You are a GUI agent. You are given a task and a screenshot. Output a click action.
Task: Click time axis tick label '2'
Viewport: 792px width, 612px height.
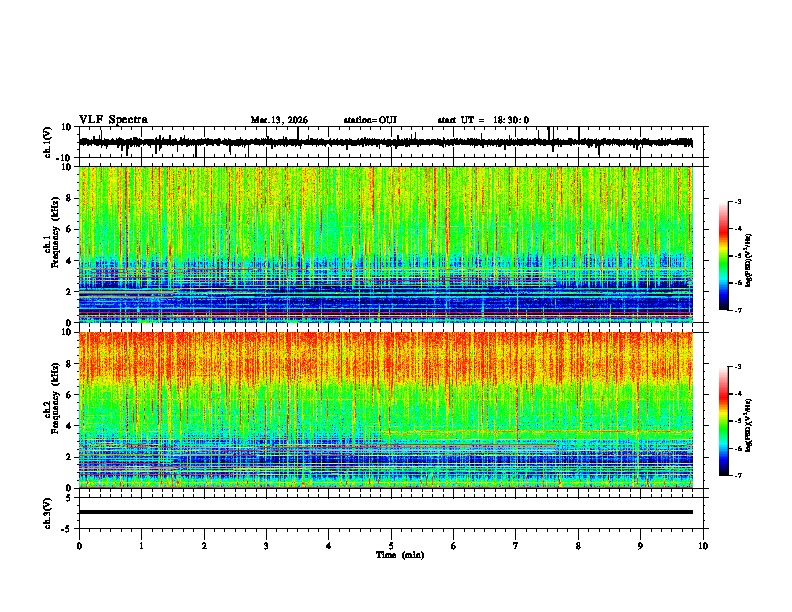[x=204, y=546]
